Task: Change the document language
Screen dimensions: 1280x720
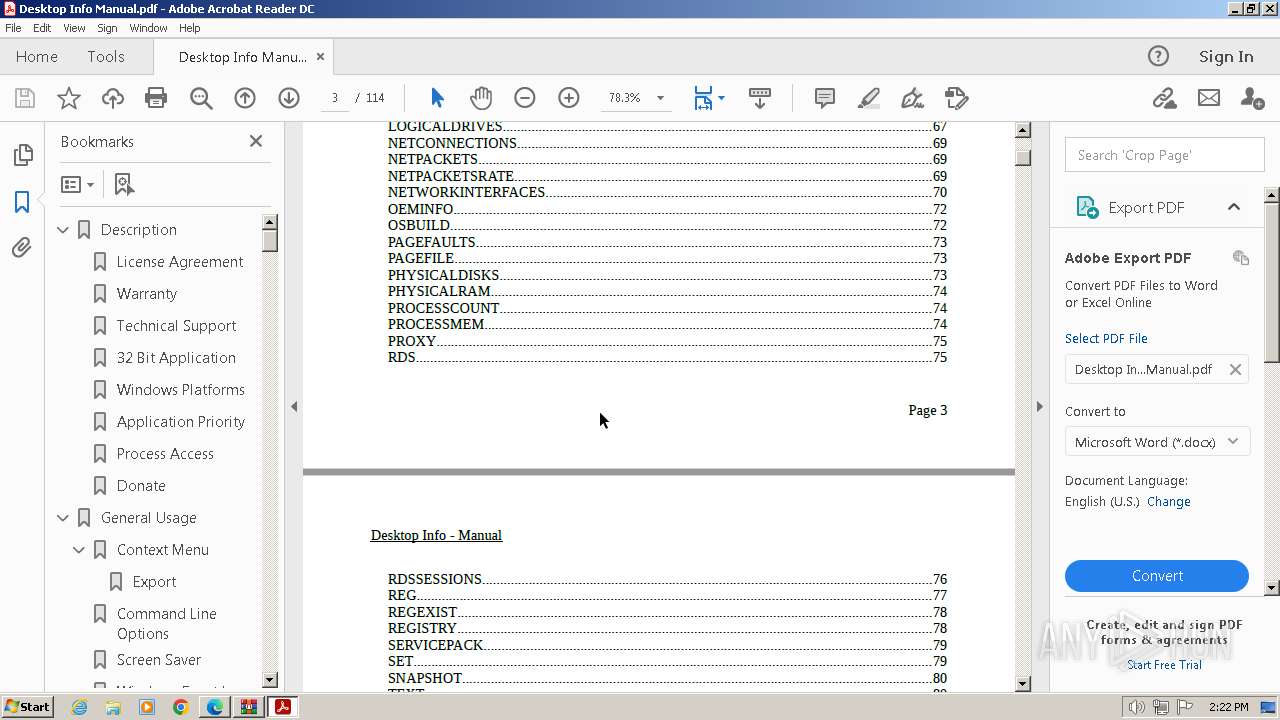Action: 1169,502
